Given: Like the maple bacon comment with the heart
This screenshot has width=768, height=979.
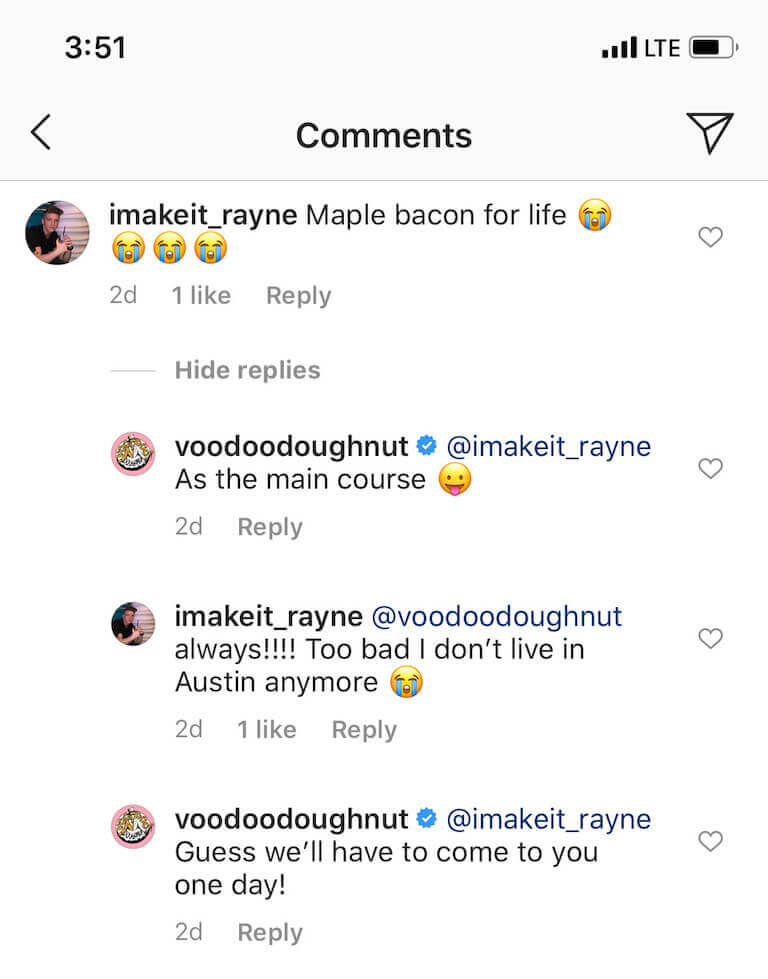Looking at the screenshot, I should click(x=710, y=237).
